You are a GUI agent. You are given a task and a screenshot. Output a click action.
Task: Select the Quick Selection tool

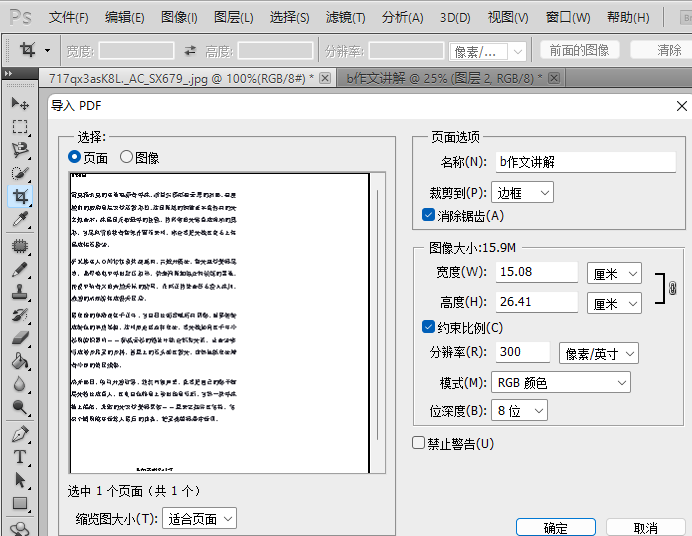[20, 173]
